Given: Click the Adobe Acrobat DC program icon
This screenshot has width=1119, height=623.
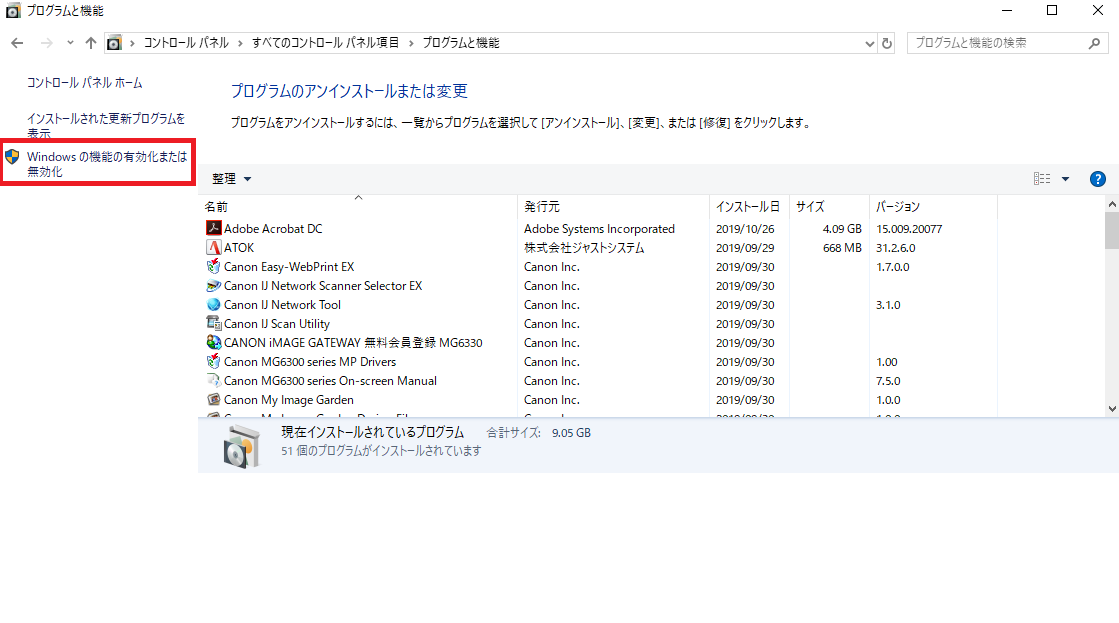Looking at the screenshot, I should coord(213,228).
